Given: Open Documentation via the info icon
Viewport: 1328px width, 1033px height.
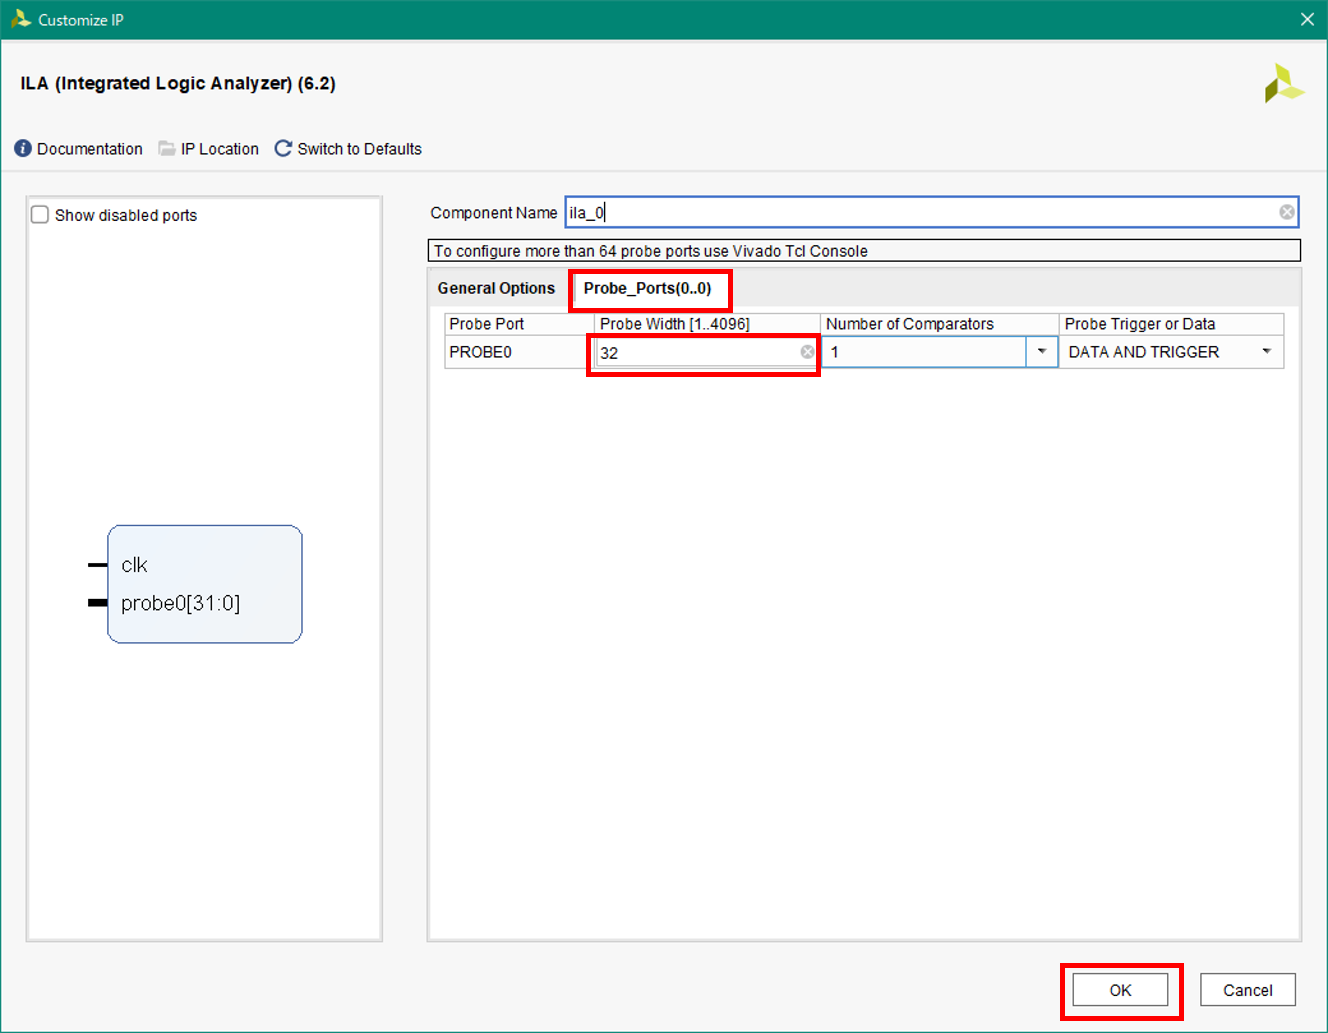Looking at the screenshot, I should pyautogui.click(x=23, y=149).
